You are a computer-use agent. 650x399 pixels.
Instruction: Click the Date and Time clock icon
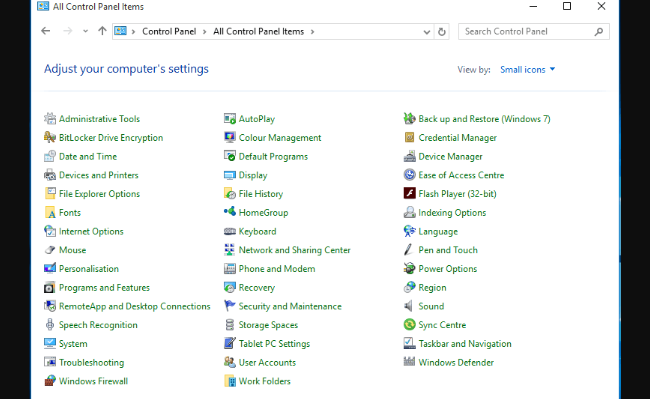point(50,156)
